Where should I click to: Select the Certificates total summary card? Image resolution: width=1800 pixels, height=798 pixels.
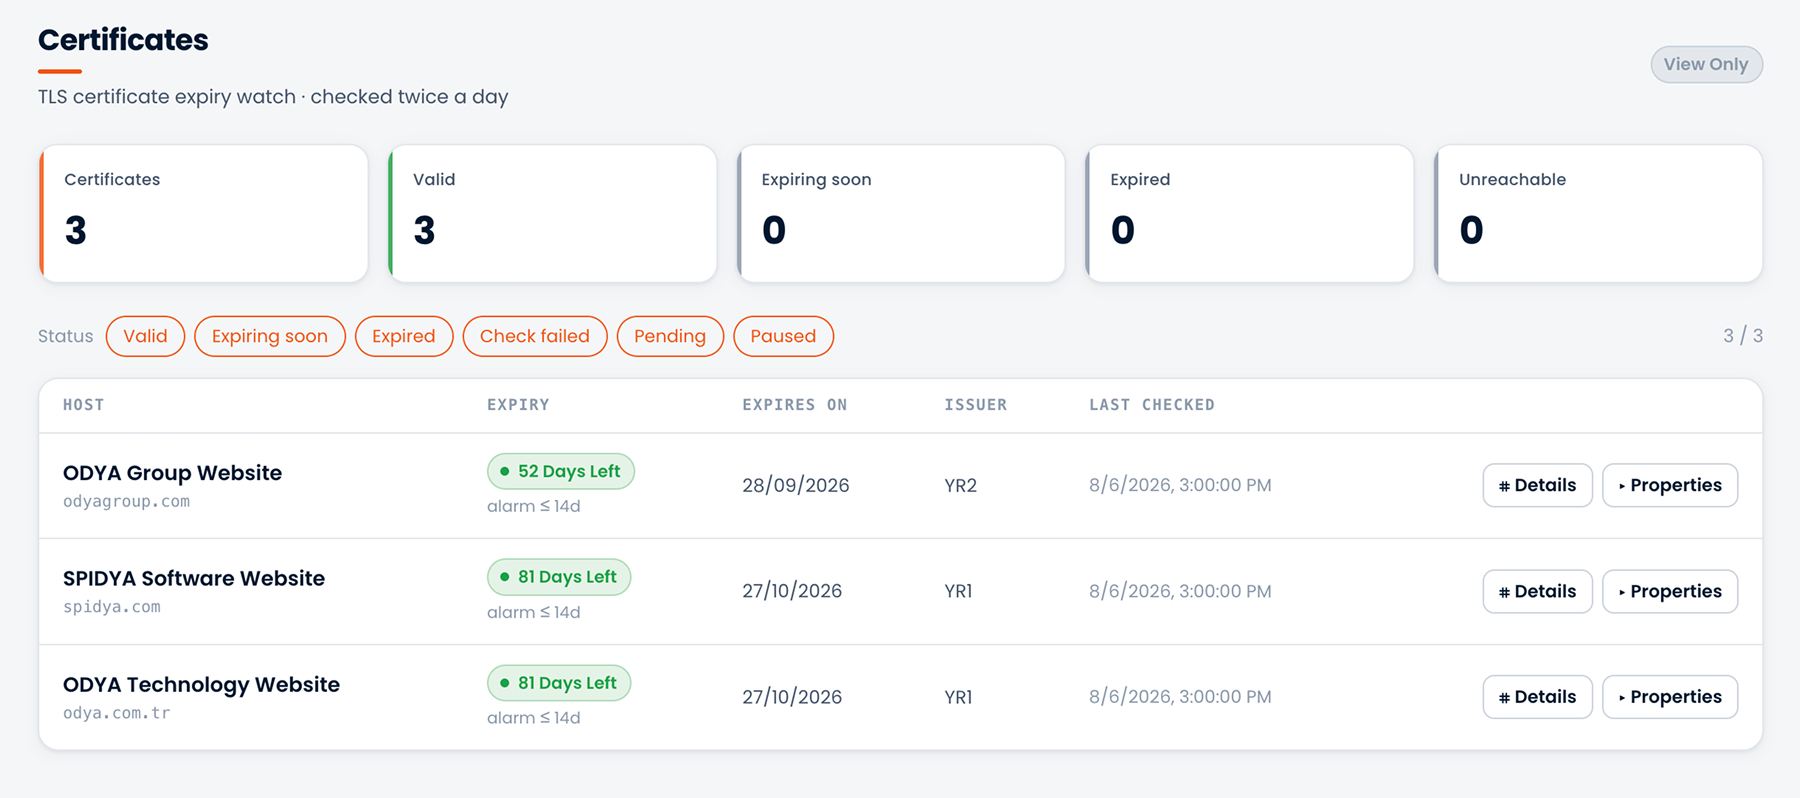pos(204,213)
